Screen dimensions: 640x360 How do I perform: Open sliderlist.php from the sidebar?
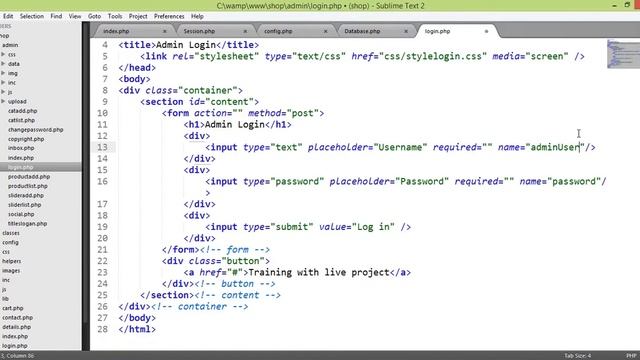point(24,204)
